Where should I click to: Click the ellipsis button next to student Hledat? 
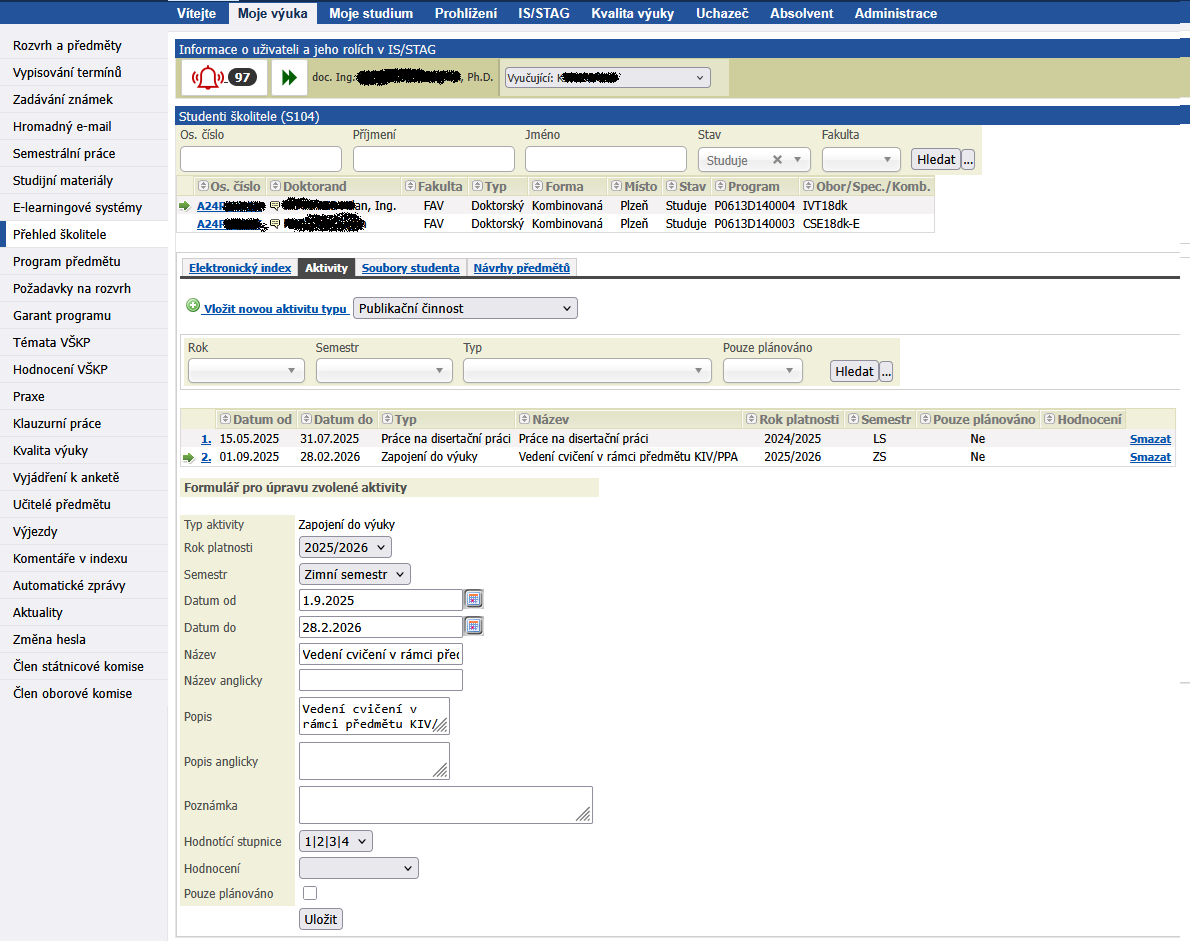pos(968,159)
